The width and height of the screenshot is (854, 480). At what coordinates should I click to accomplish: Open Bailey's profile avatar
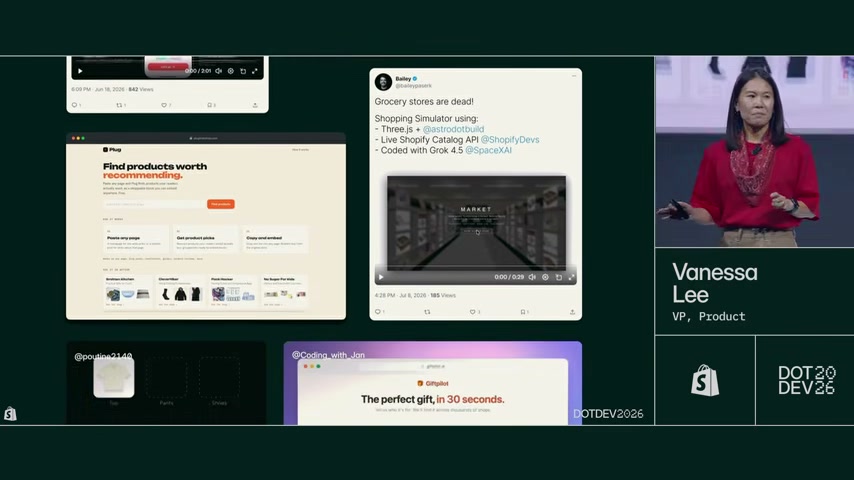[383, 82]
